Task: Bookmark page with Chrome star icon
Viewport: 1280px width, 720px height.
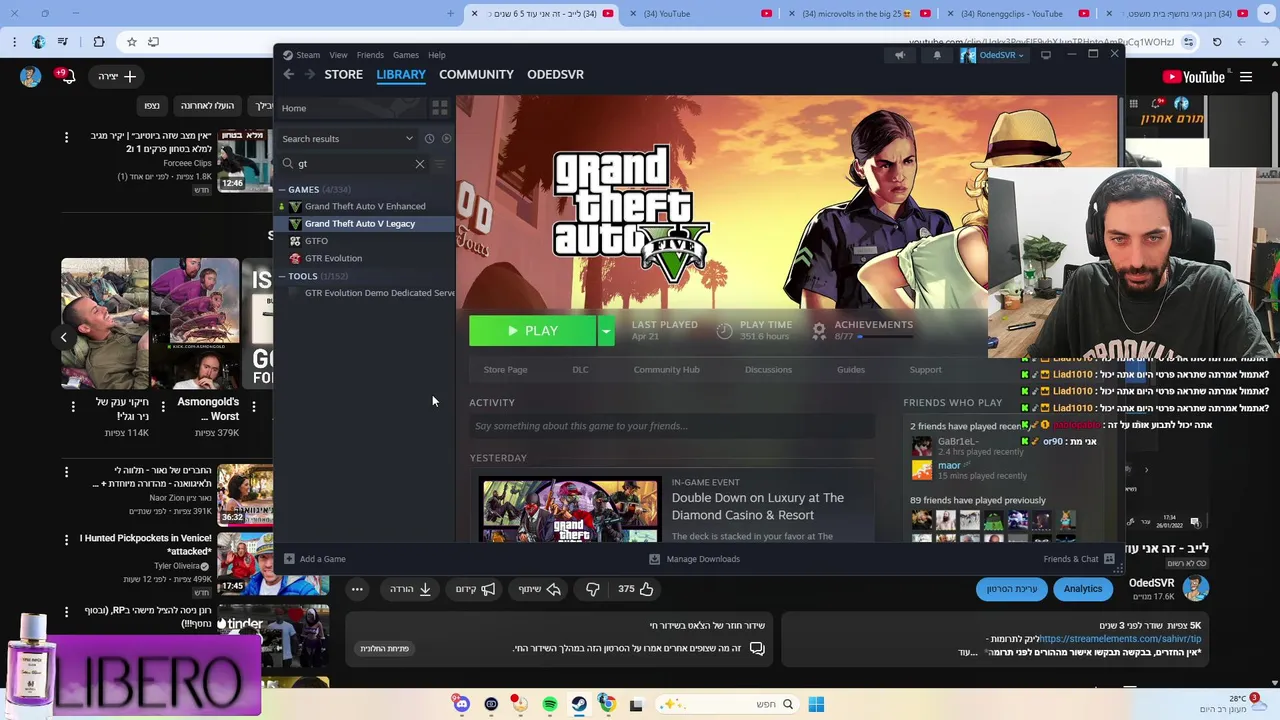Action: (131, 42)
